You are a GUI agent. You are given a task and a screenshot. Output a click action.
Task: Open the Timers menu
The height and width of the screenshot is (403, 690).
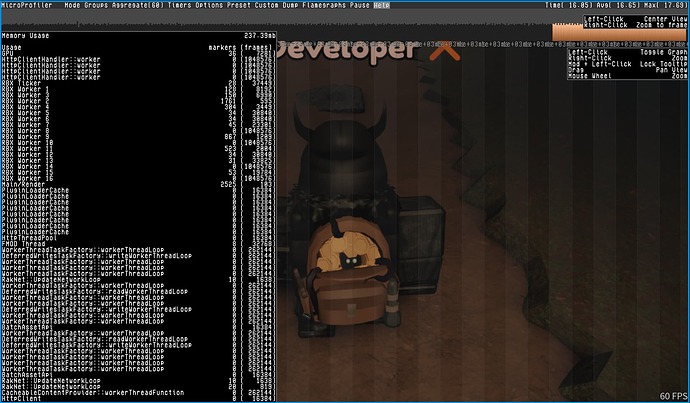coord(179,5)
